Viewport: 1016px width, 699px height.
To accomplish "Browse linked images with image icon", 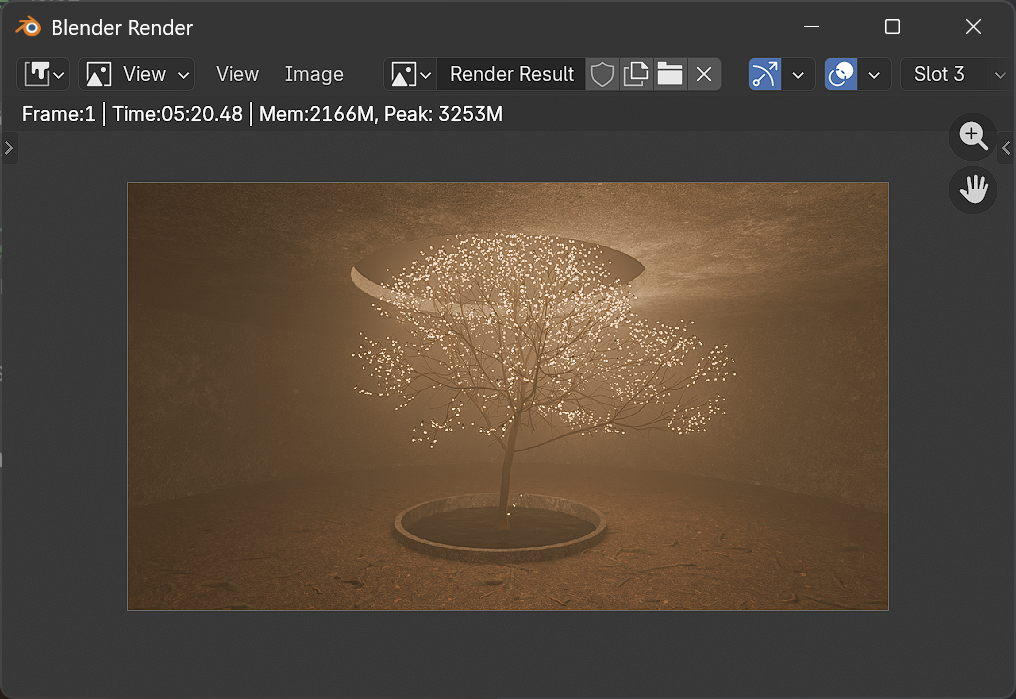I will pyautogui.click(x=411, y=74).
